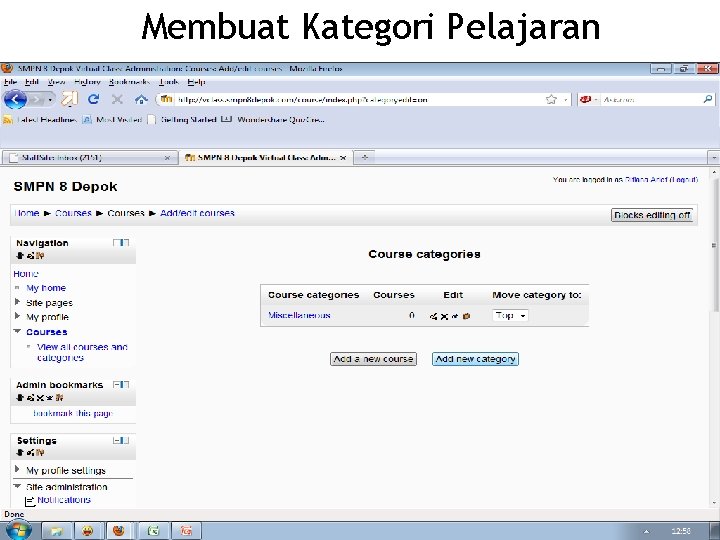Click the Add new category button
This screenshot has width=720, height=540.
[x=475, y=359]
